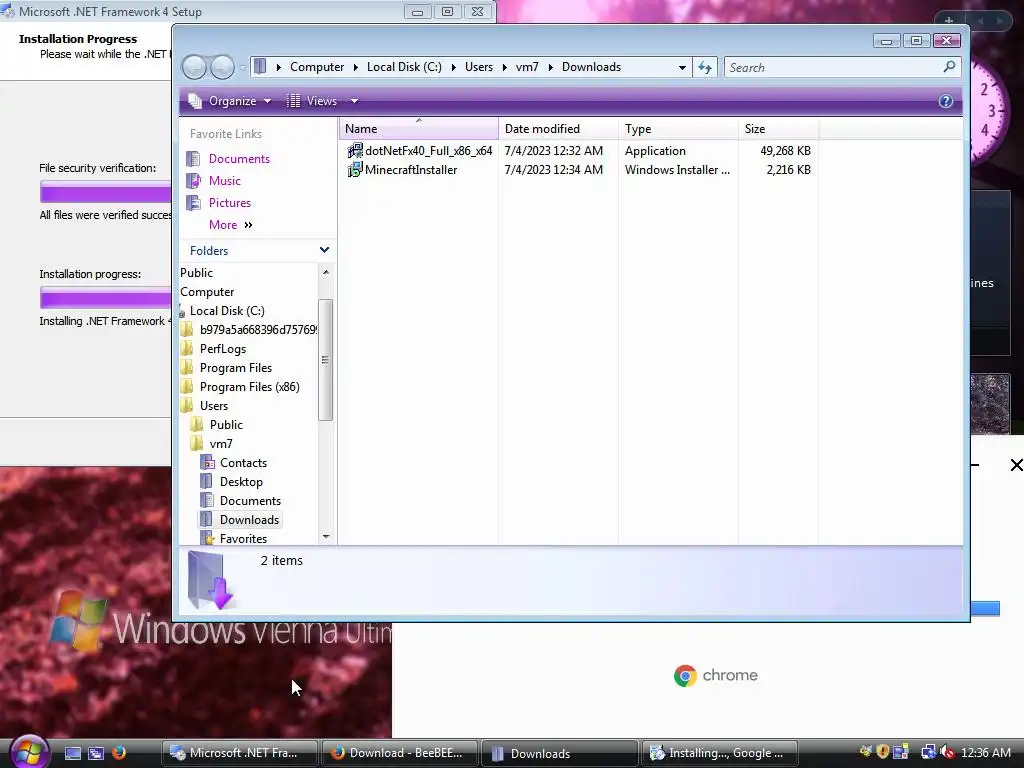The image size is (1024, 768).
Task: Open the recent pages dropdown beside Forward
Action: pyautogui.click(x=242, y=67)
